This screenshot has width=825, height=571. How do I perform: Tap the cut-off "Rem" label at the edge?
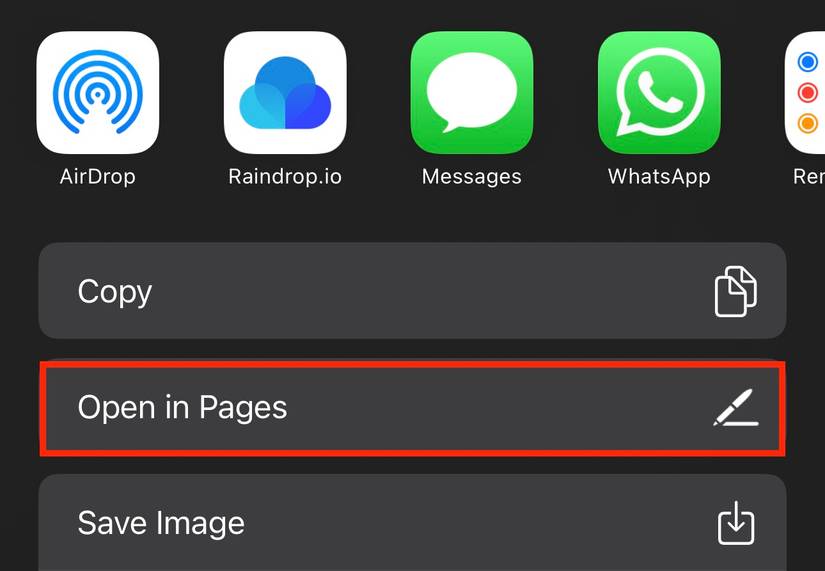point(809,177)
